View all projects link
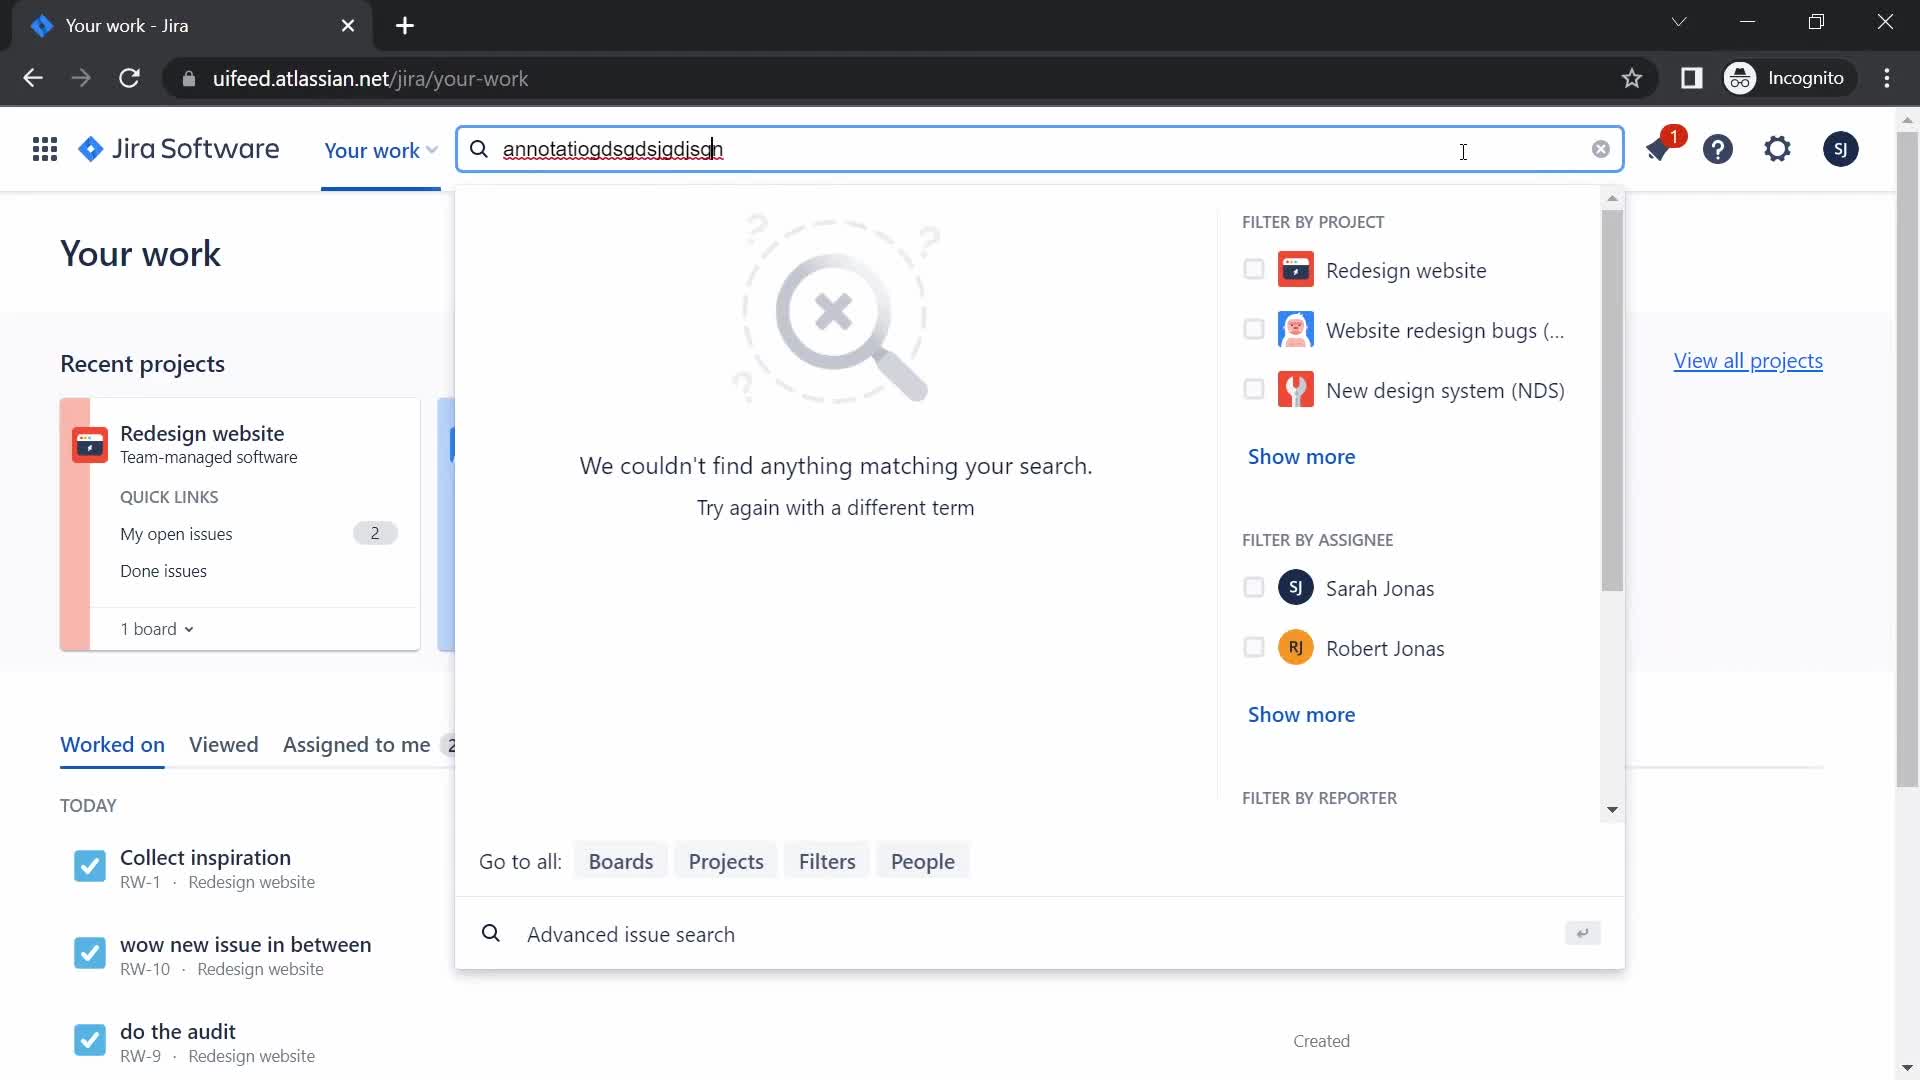This screenshot has width=1920, height=1080. (x=1747, y=360)
